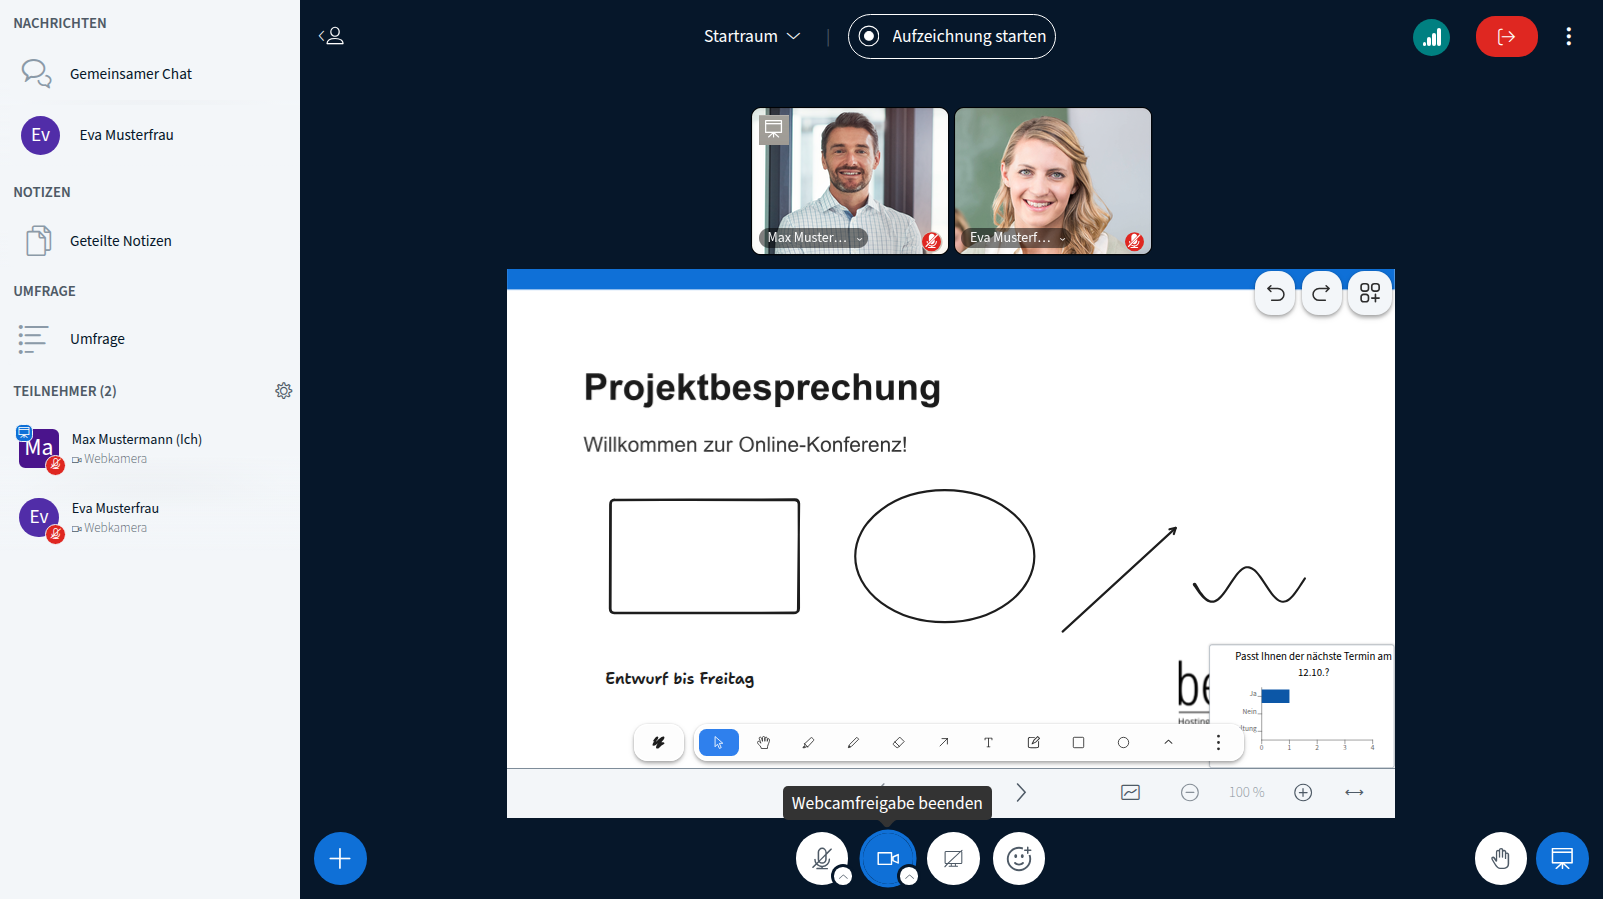This screenshot has width=1603, height=899.
Task: Go to next slide
Action: tap(1021, 792)
